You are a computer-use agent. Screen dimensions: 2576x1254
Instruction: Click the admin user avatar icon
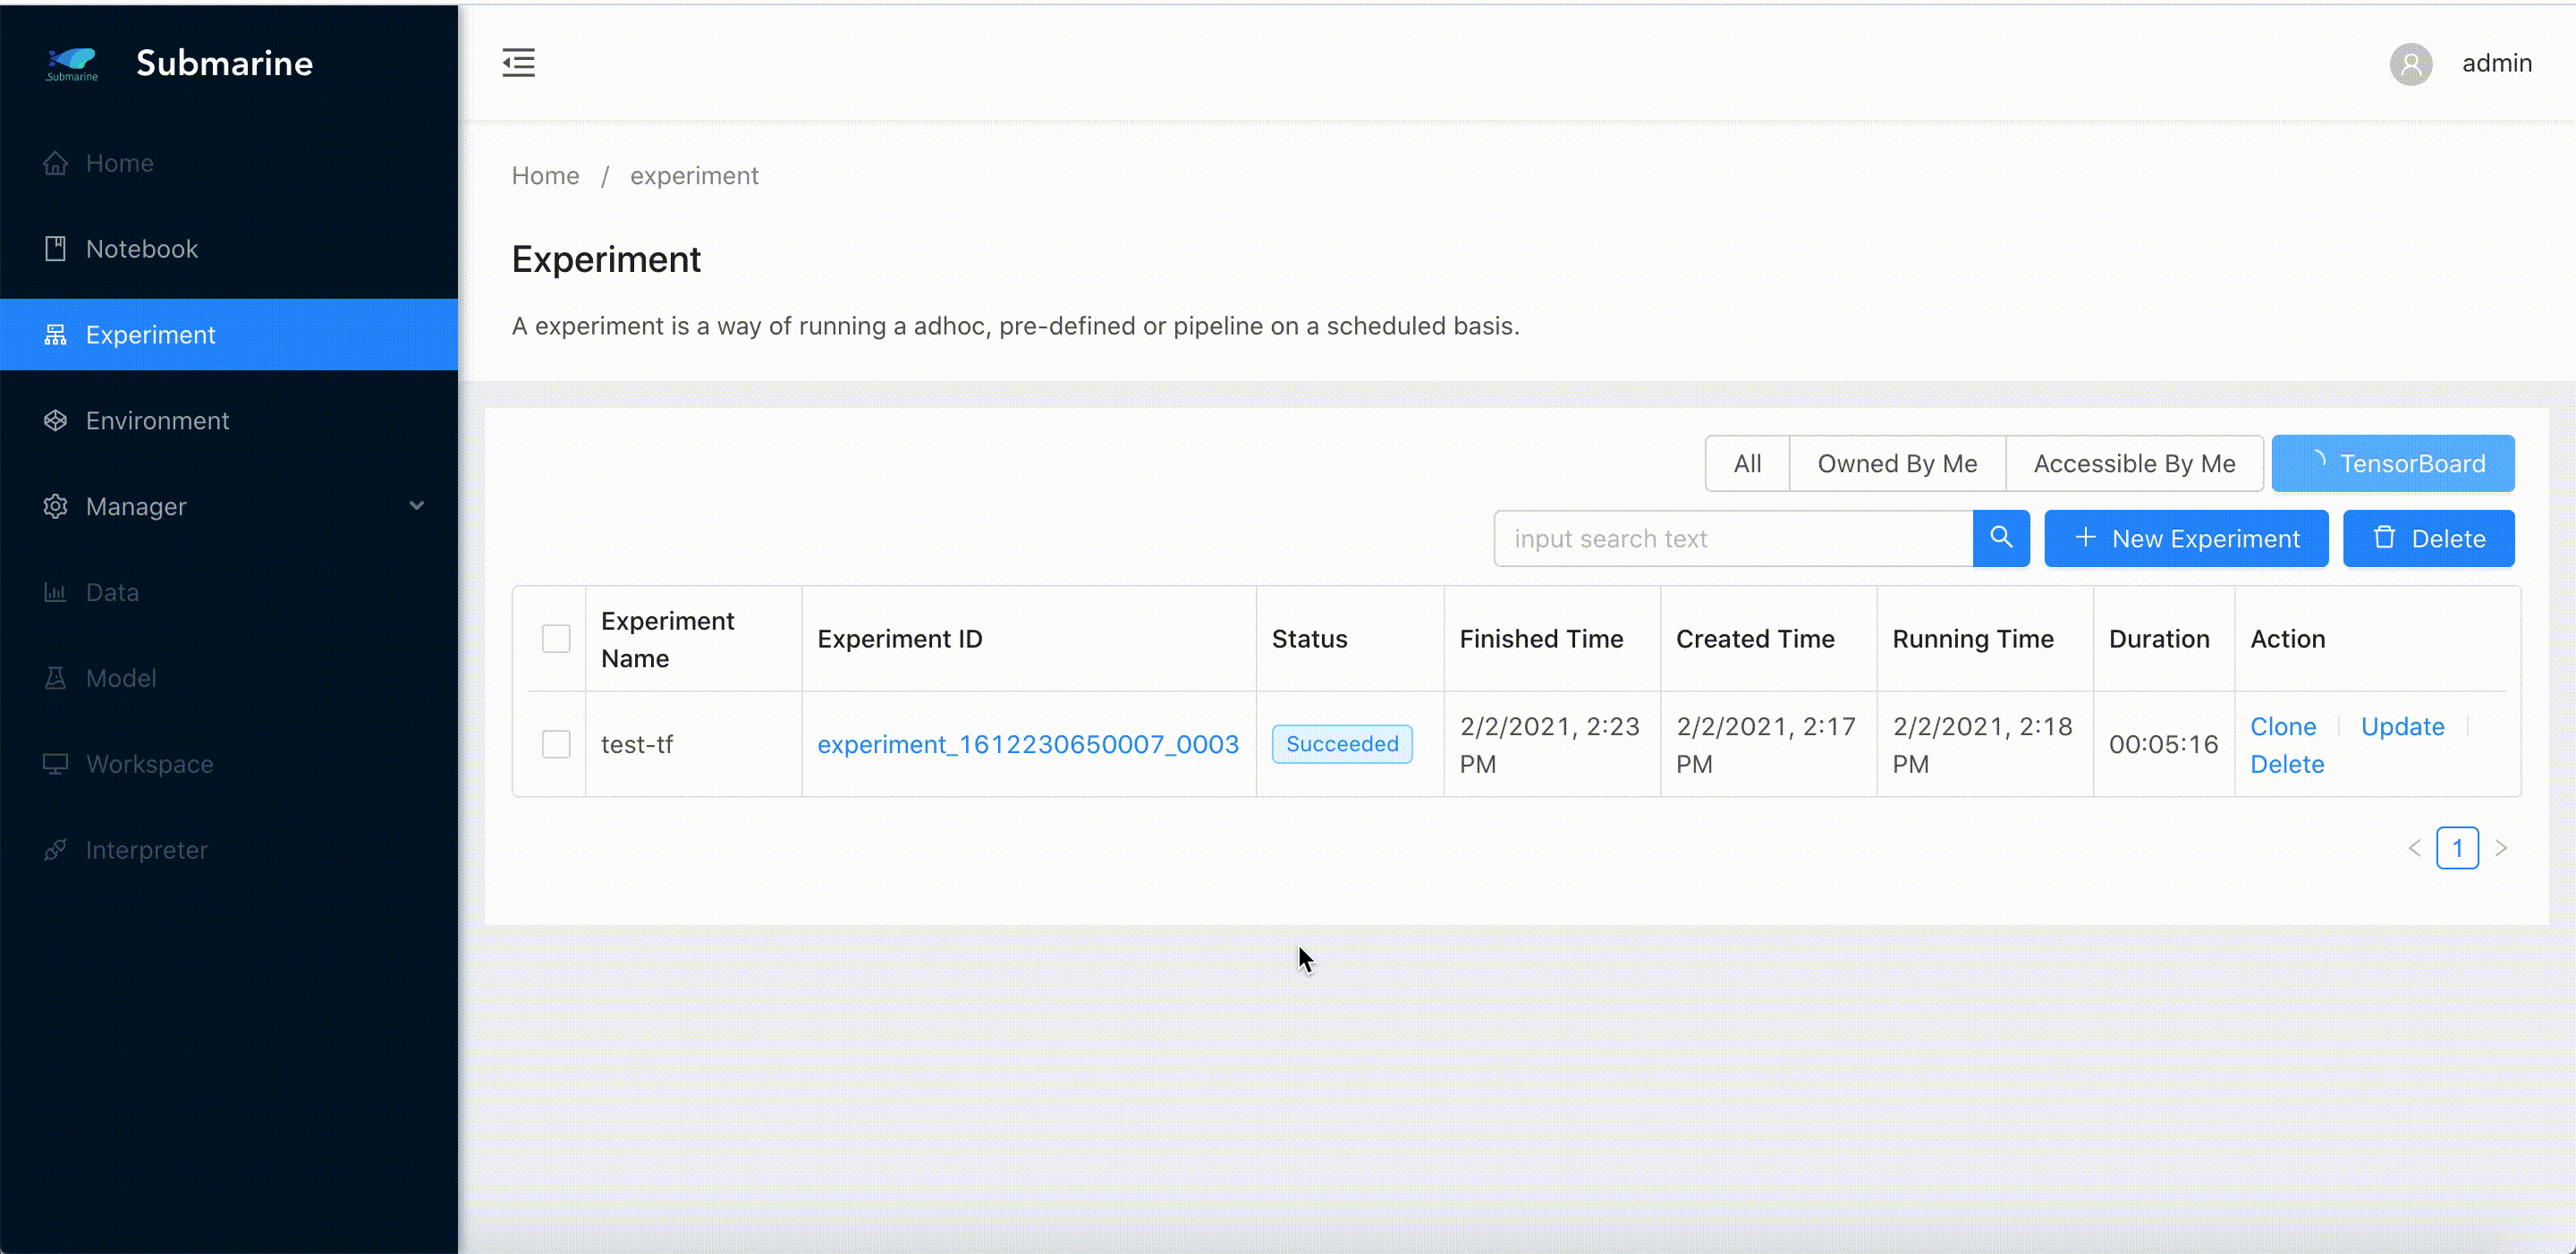coord(2410,64)
